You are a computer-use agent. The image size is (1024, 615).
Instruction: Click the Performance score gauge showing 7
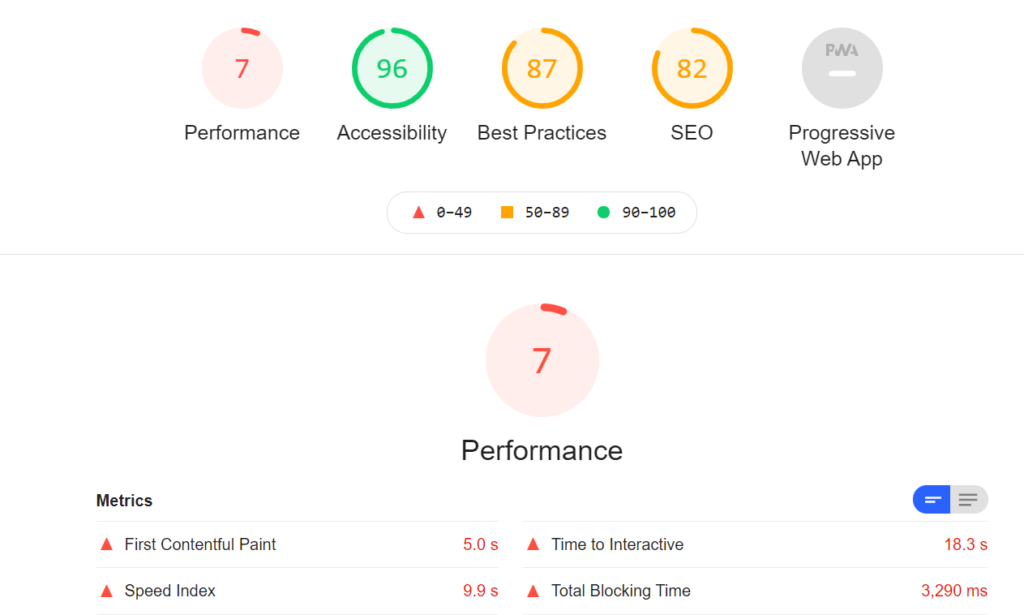click(242, 68)
